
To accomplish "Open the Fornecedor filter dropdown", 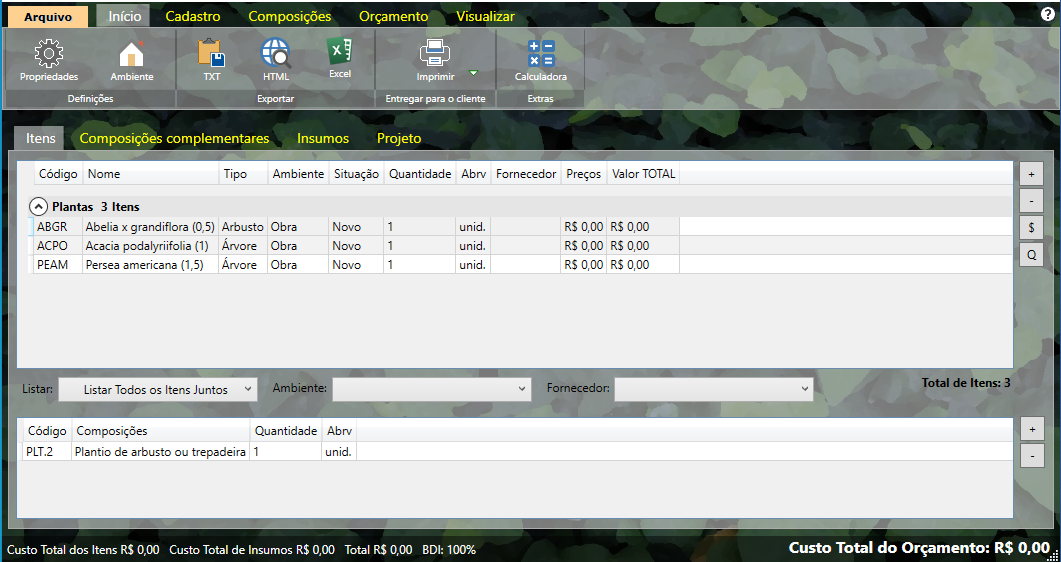I will pyautogui.click(x=713, y=389).
